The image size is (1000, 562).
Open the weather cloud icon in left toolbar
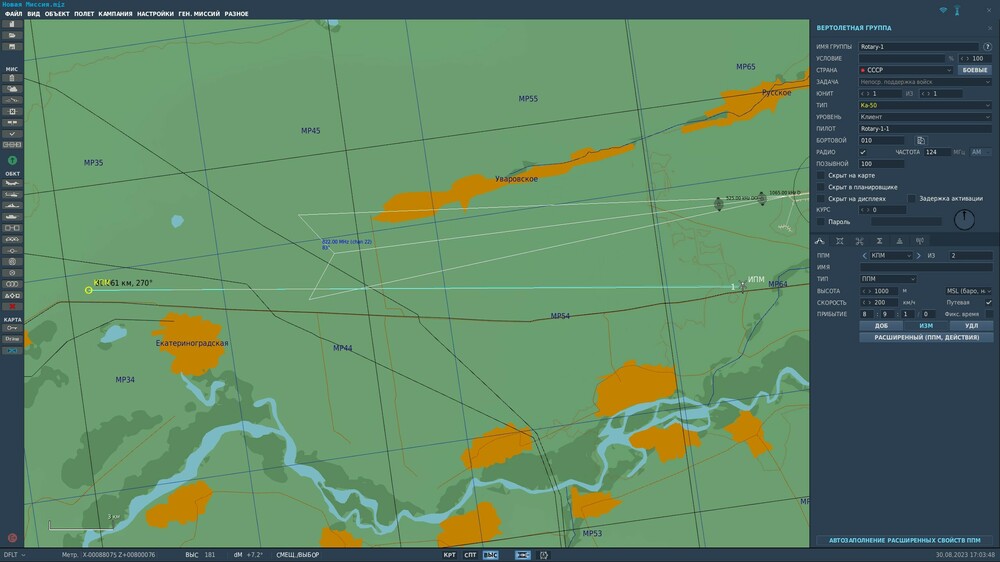[11, 89]
